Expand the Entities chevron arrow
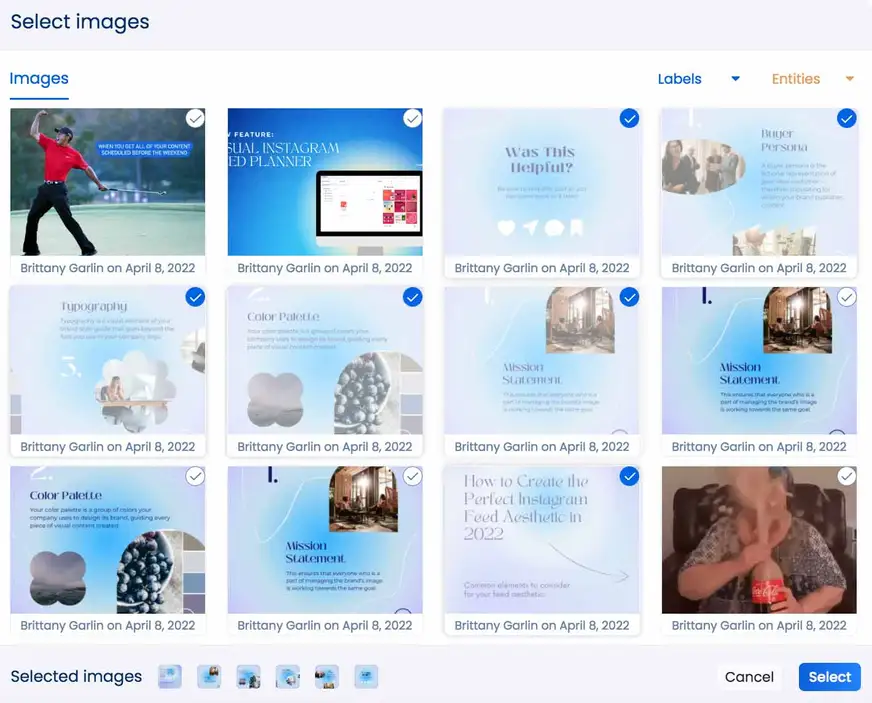 (849, 78)
